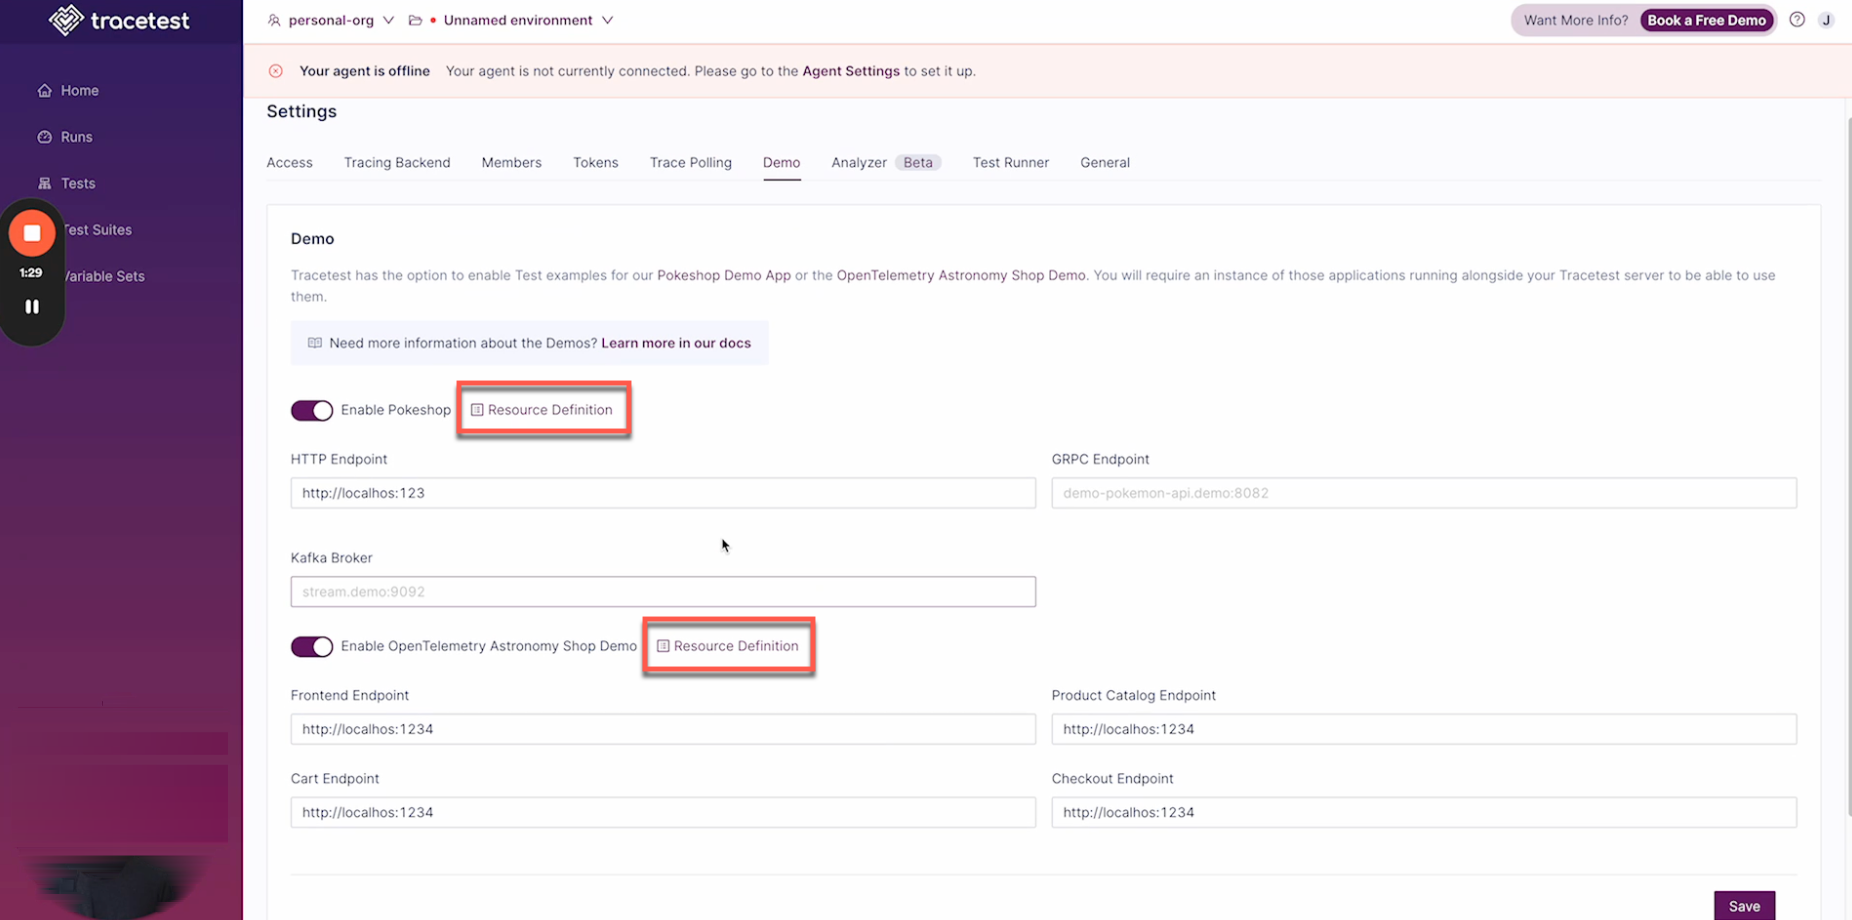Screen dimensions: 1852x920
Task: Save the demo settings
Action: pyautogui.click(x=1744, y=906)
